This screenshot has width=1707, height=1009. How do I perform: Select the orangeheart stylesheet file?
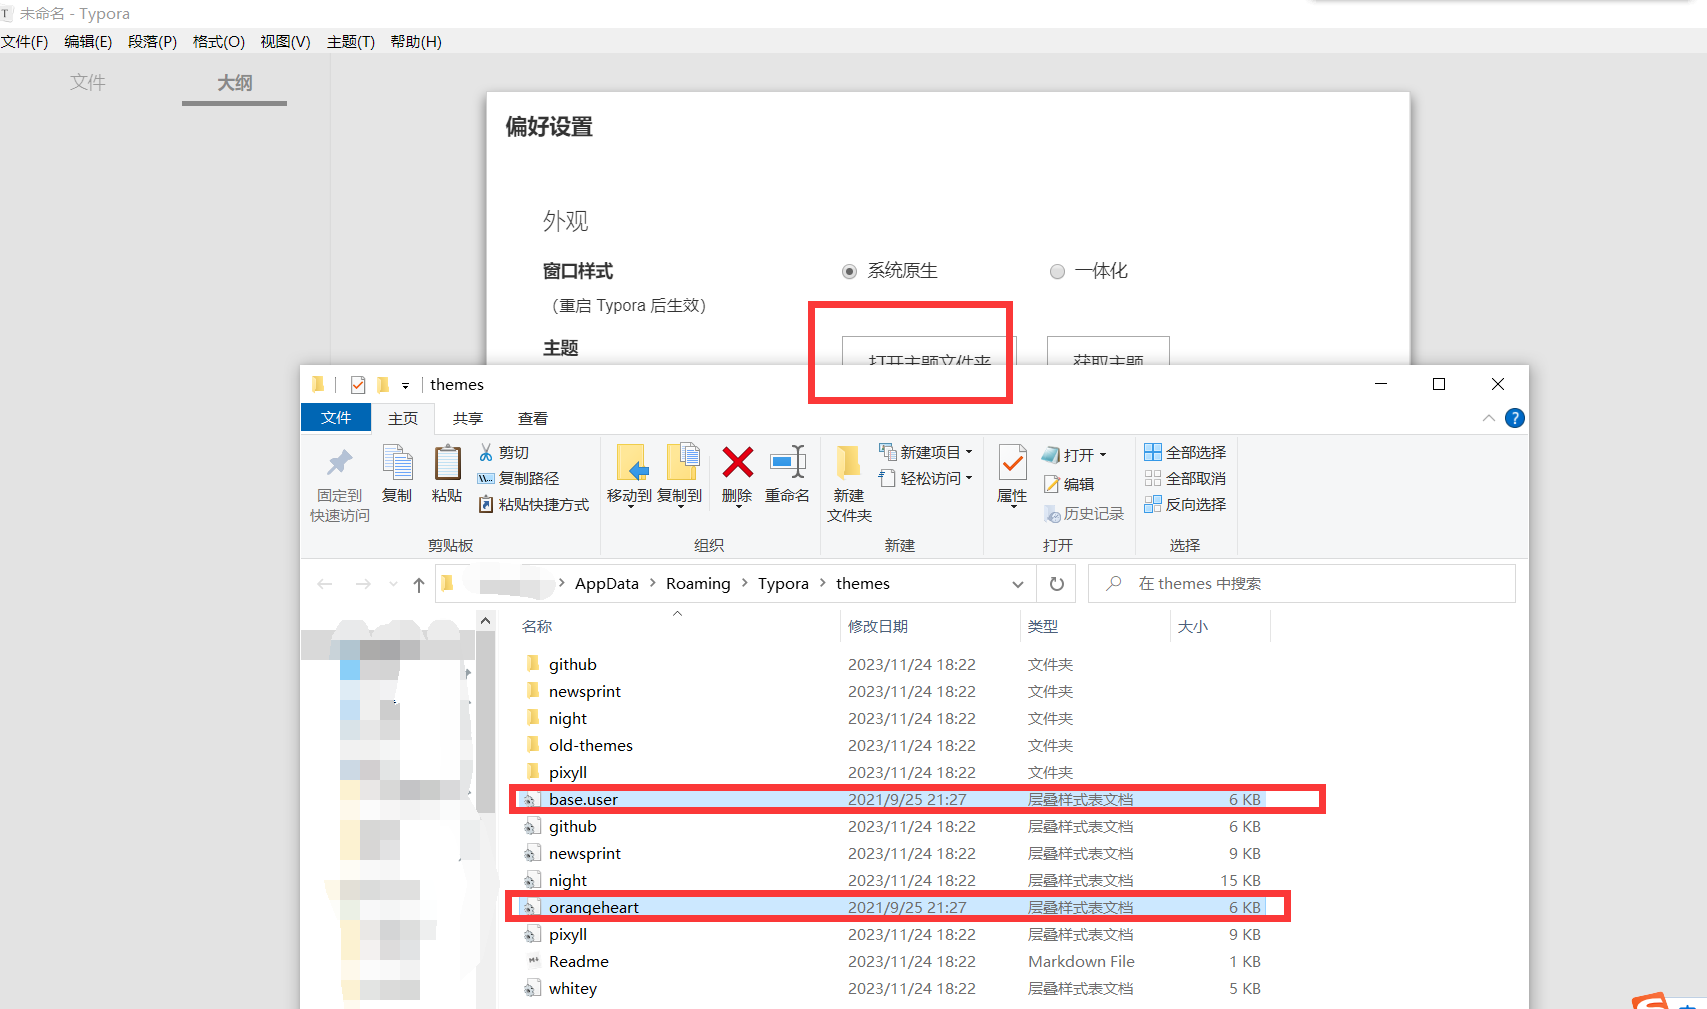(x=893, y=908)
